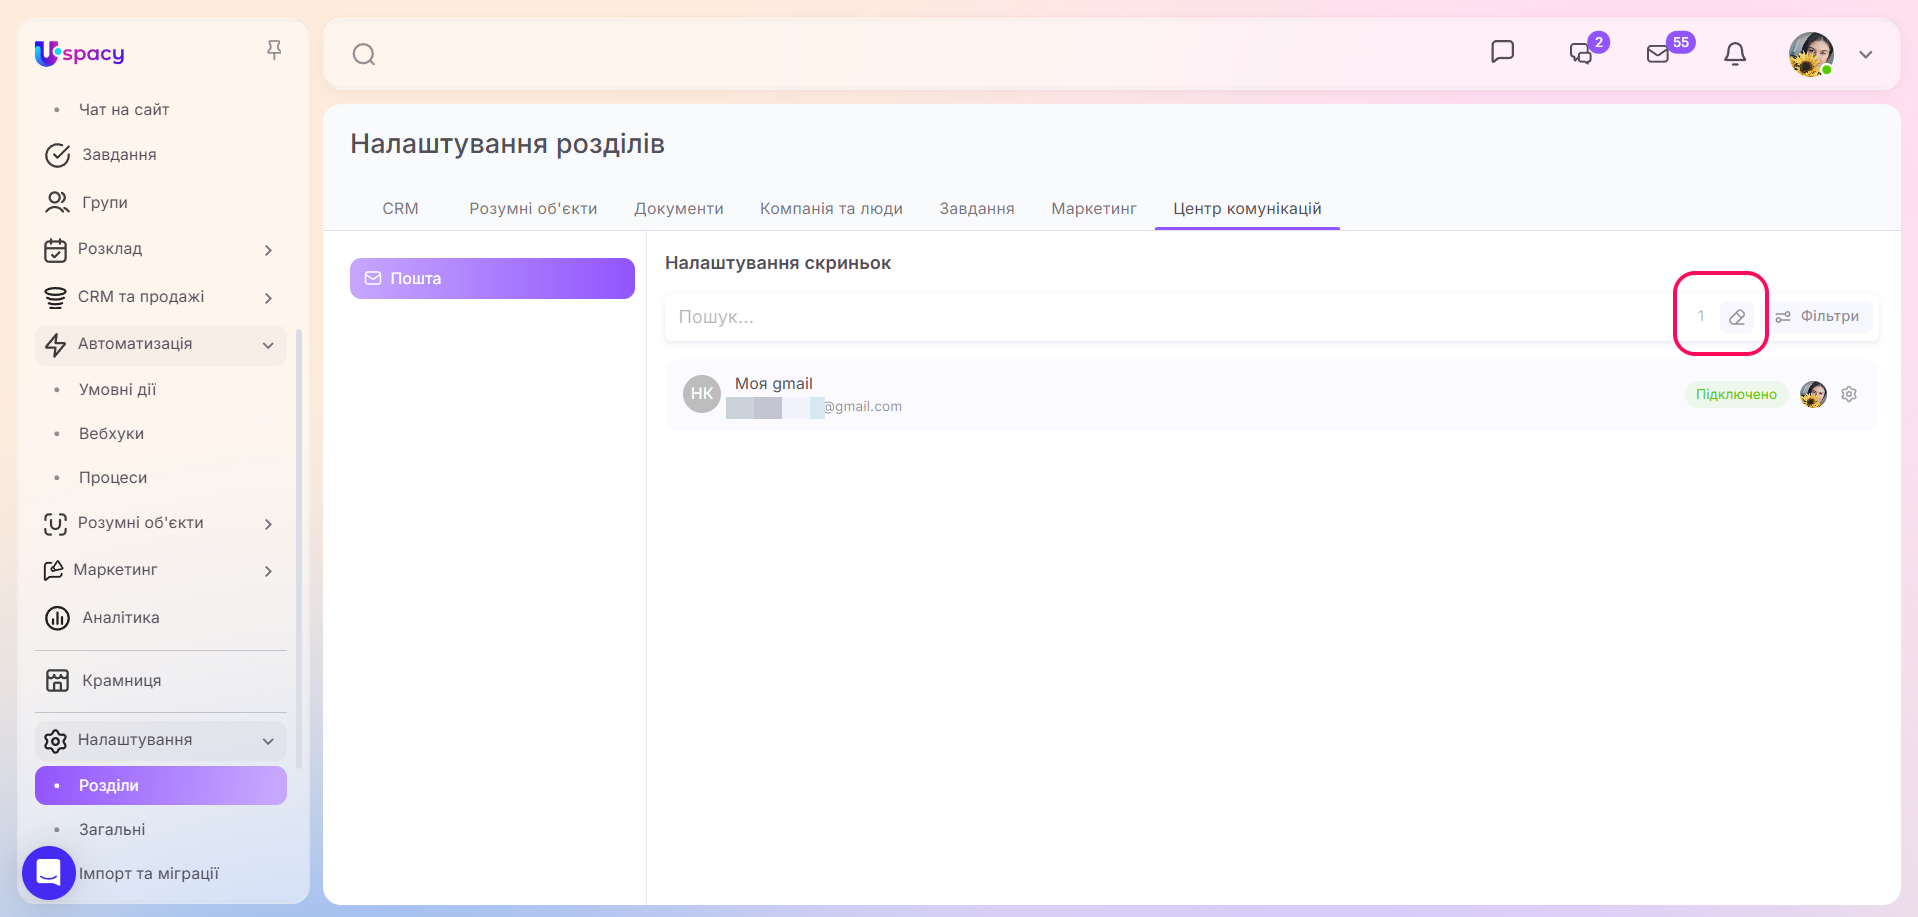The height and width of the screenshot is (917, 1918).
Task: Click the search magnifier icon in top bar
Action: point(364,54)
